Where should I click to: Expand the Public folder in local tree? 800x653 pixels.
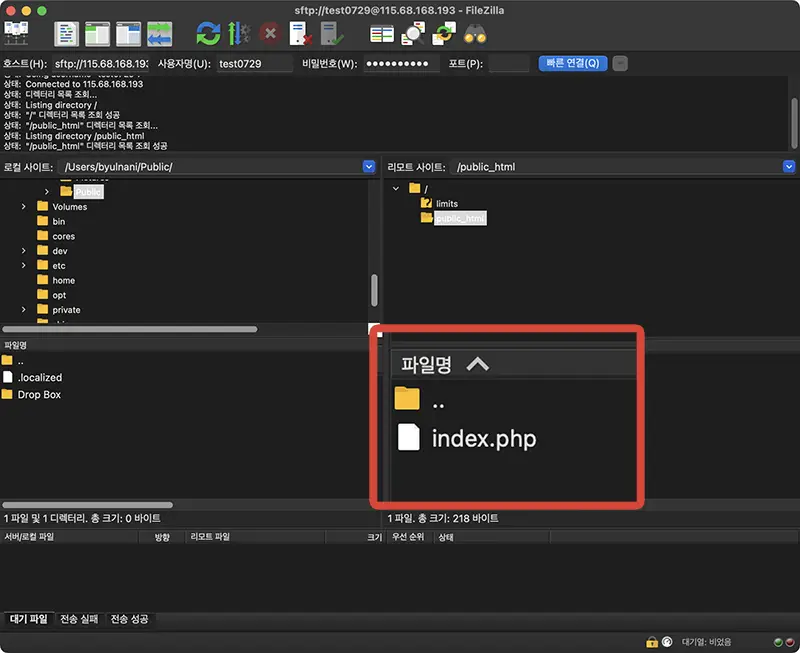[47, 192]
